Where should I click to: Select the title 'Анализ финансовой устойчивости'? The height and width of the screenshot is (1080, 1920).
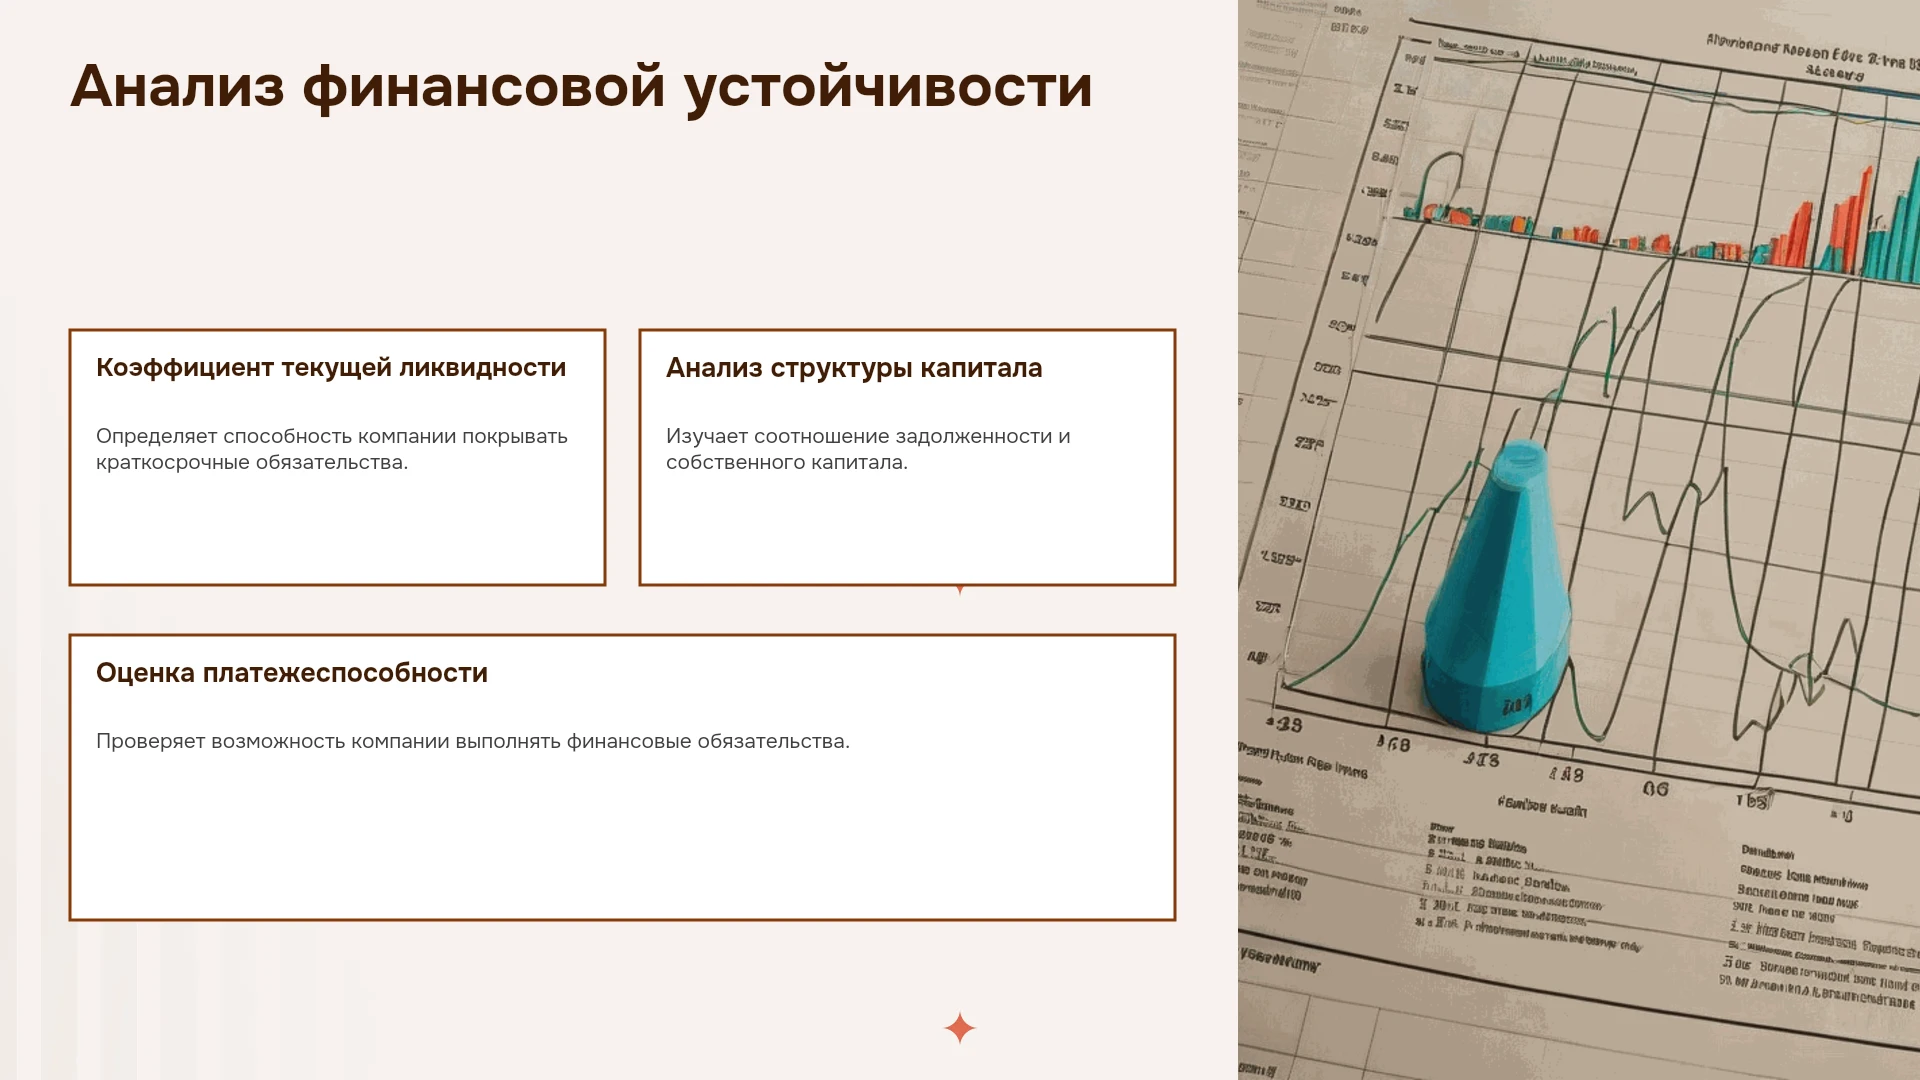pyautogui.click(x=581, y=87)
